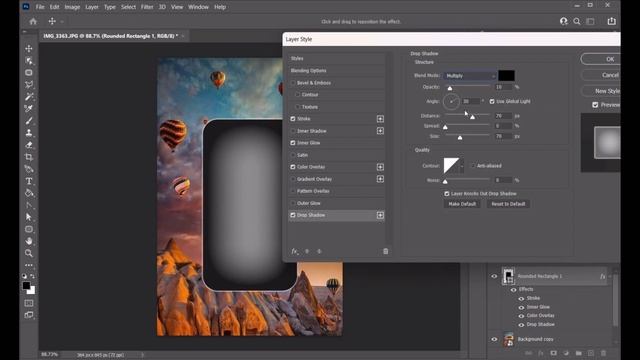Click the Reset to Default button
Image resolution: width=640 pixels, height=360 pixels.
[508, 204]
